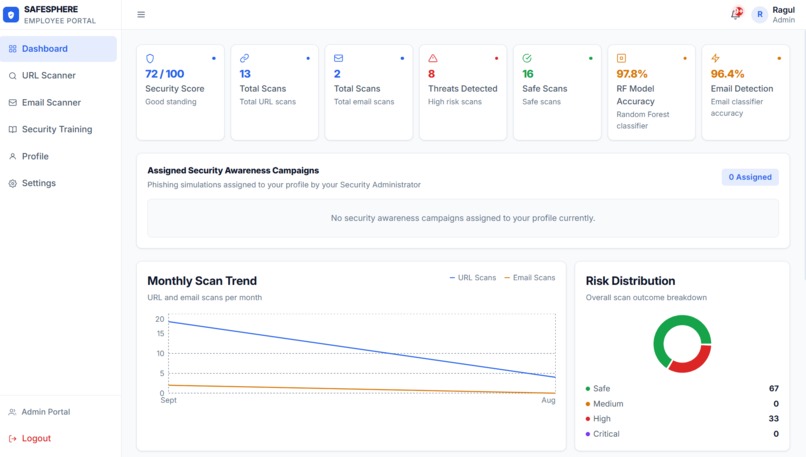Click the no campaigns assigned message
Screen dimensions: 806x457
[463, 218]
